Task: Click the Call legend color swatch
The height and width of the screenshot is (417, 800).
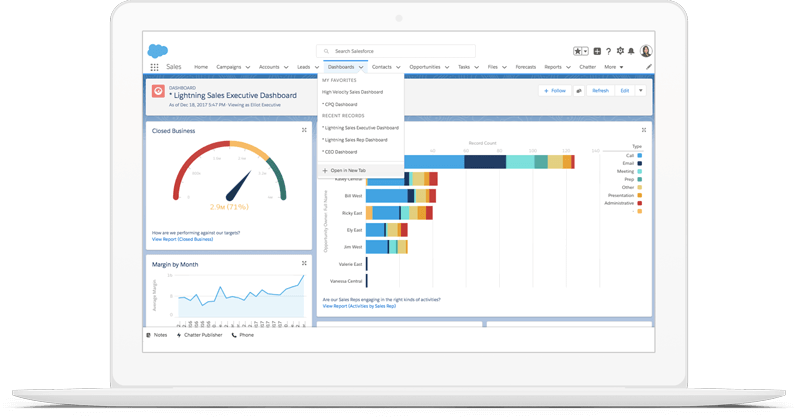Action: pyautogui.click(x=639, y=155)
